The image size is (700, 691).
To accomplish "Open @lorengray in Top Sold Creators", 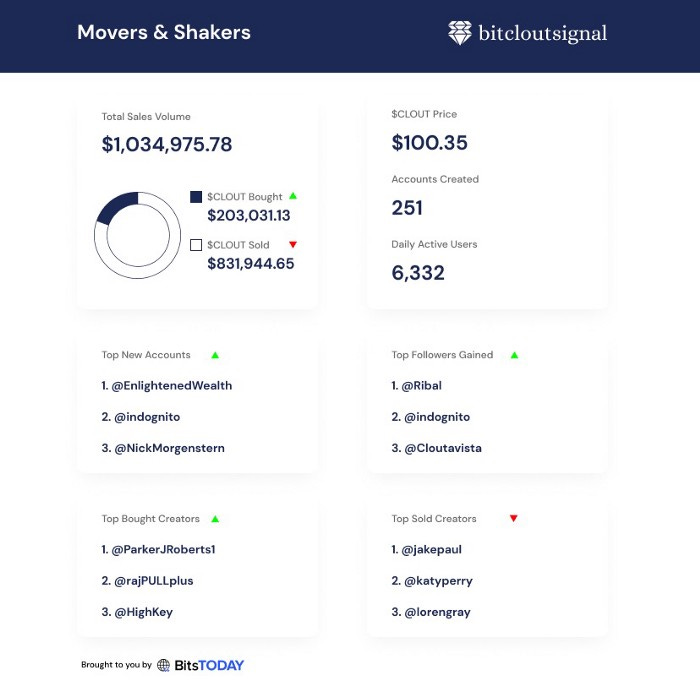I will pyautogui.click(x=431, y=612).
